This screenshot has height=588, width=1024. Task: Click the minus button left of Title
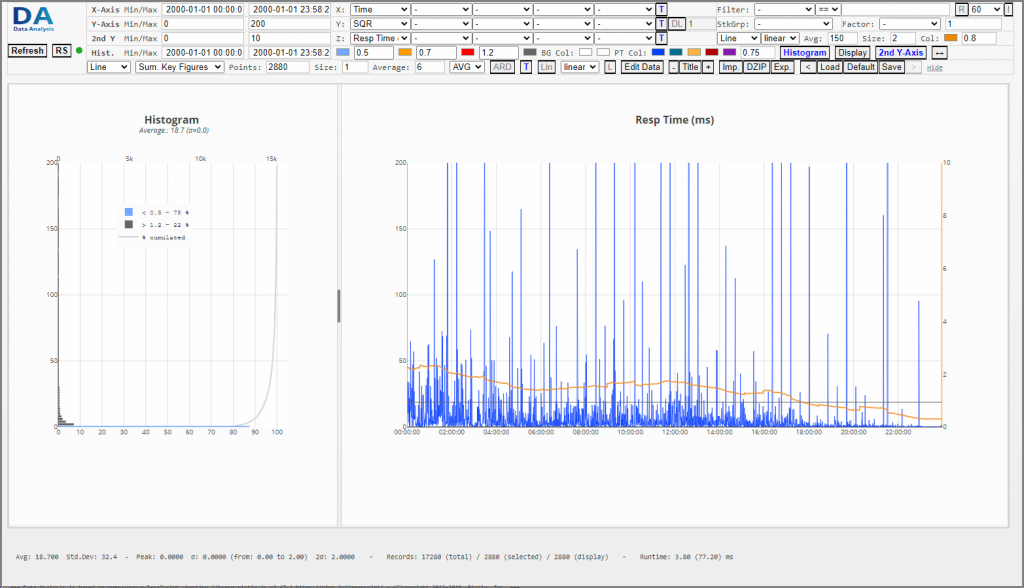coord(673,67)
